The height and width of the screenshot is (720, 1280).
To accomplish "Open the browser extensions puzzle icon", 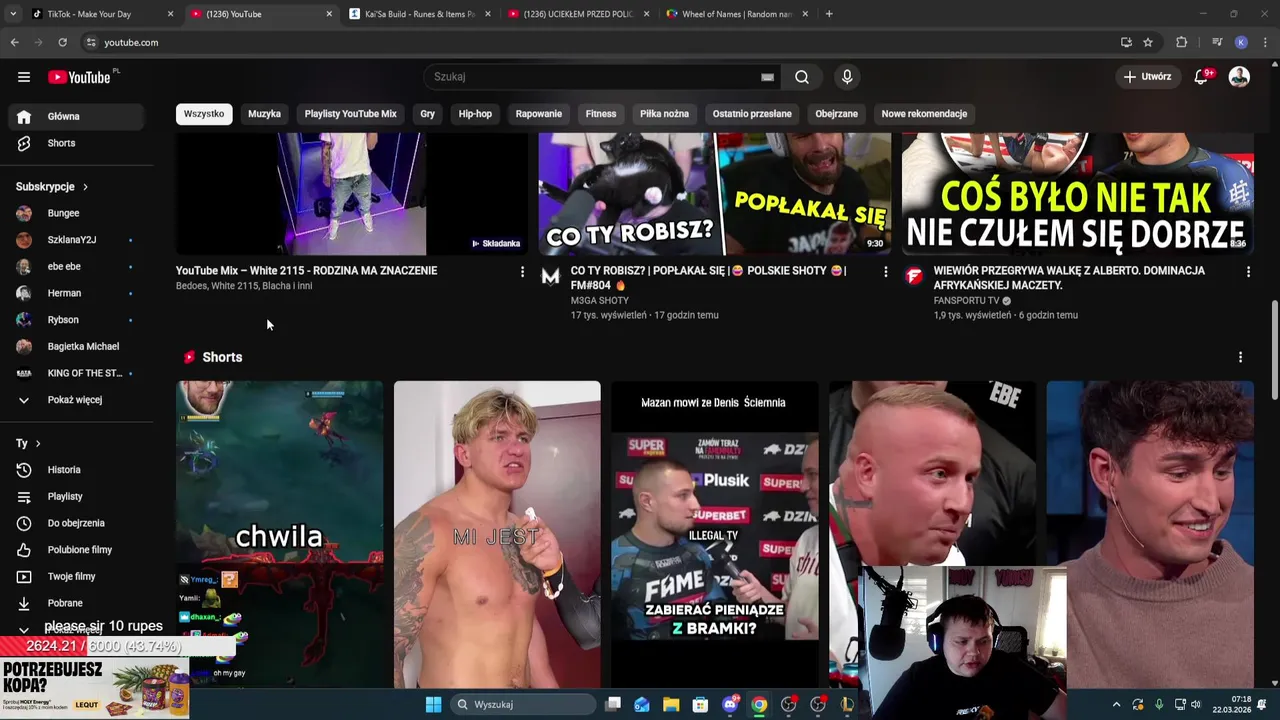I will tap(1181, 42).
